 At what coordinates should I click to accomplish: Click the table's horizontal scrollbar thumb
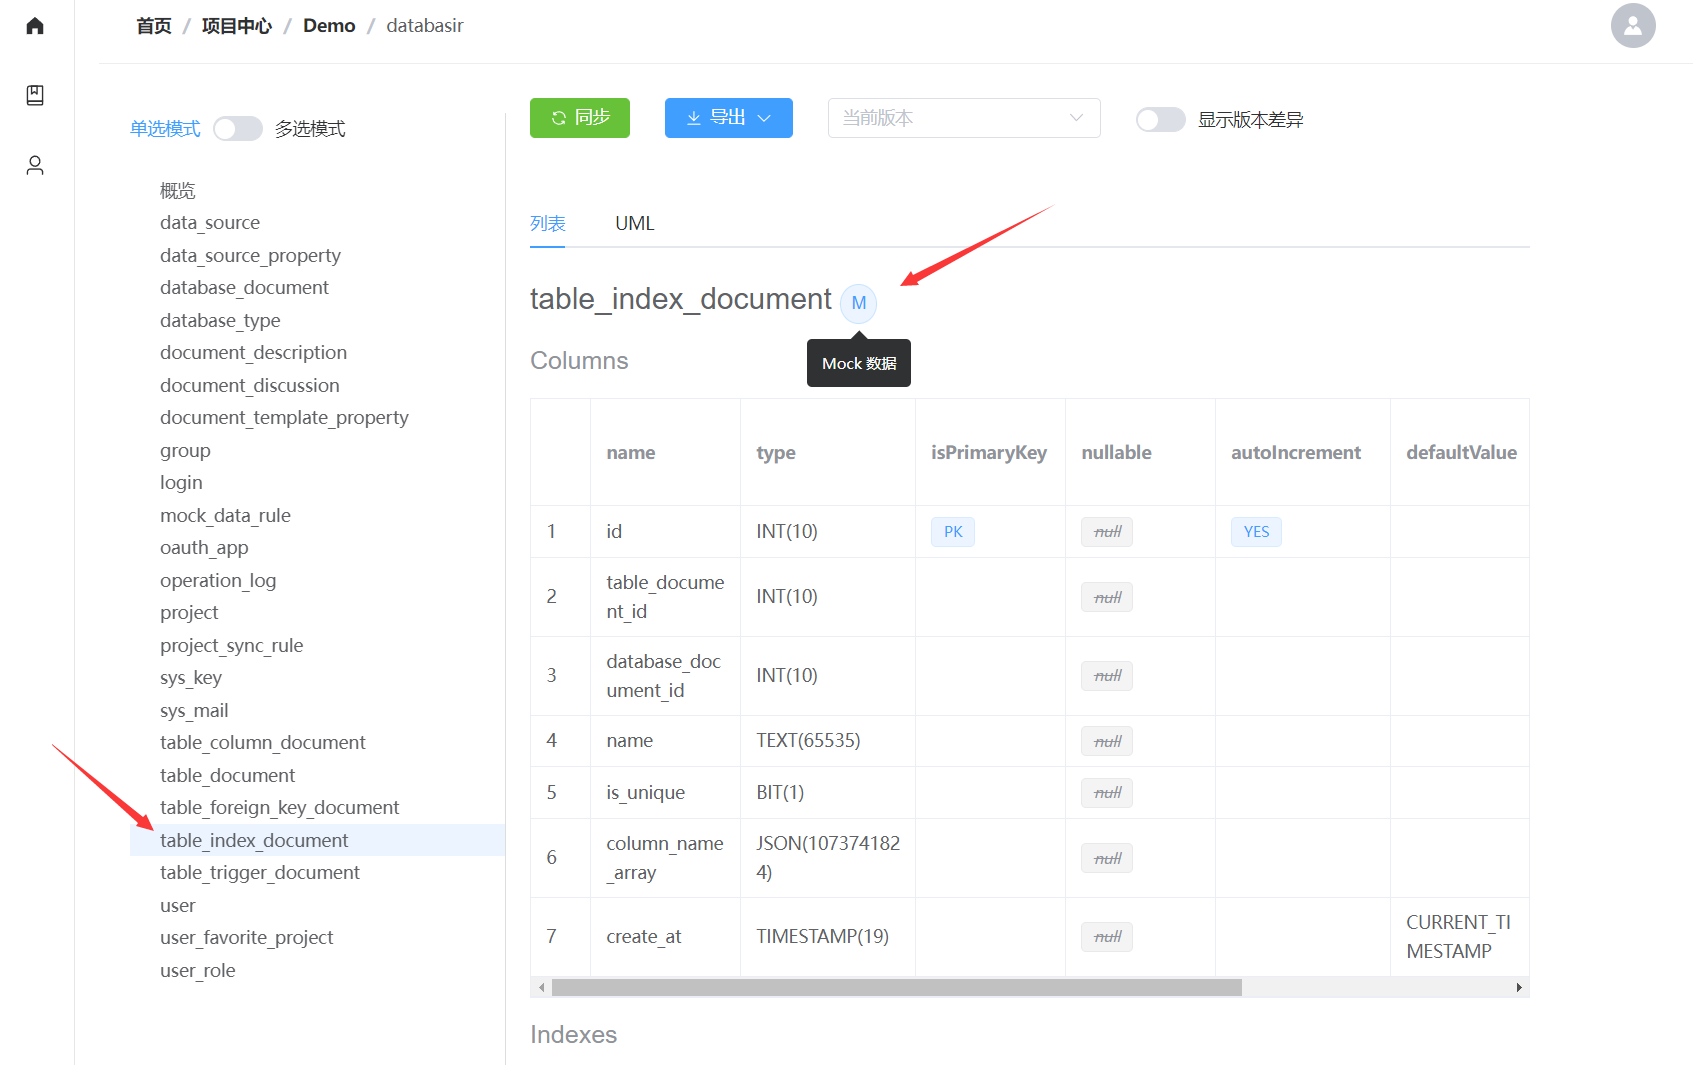pos(896,988)
